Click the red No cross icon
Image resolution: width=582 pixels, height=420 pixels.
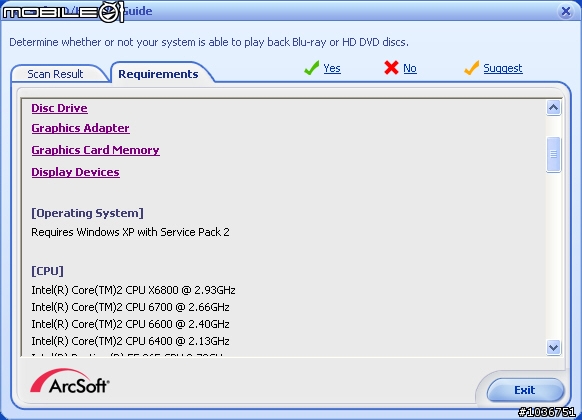pyautogui.click(x=391, y=68)
